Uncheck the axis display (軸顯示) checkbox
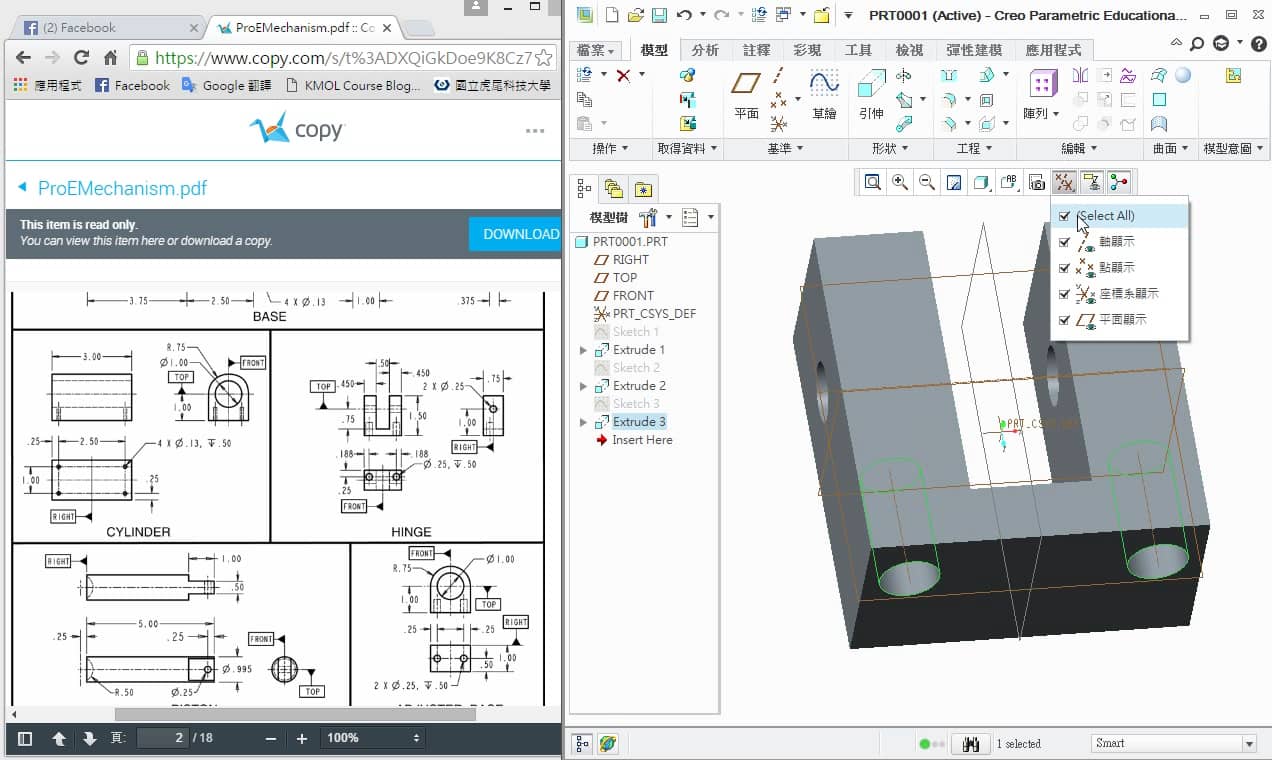The height and width of the screenshot is (760, 1272). pyautogui.click(x=1065, y=242)
